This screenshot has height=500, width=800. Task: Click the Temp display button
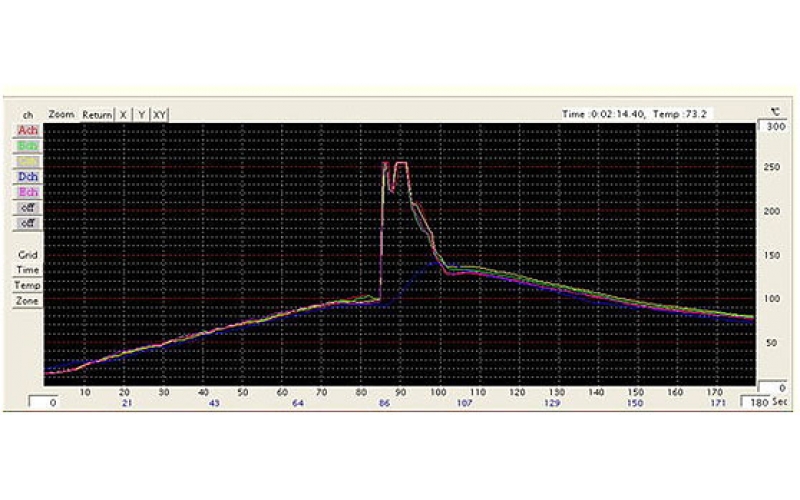(28, 285)
